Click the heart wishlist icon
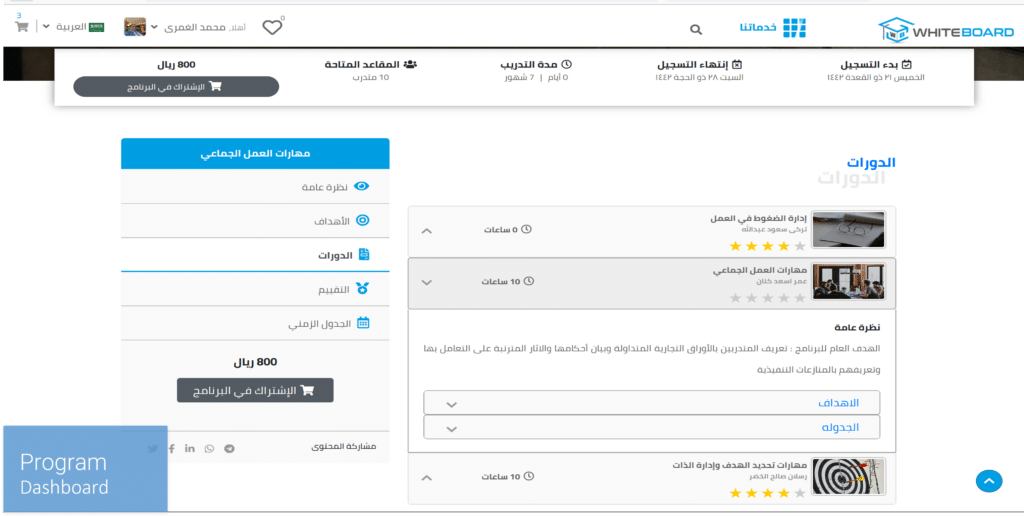This screenshot has height=517, width=1024. pyautogui.click(x=272, y=27)
